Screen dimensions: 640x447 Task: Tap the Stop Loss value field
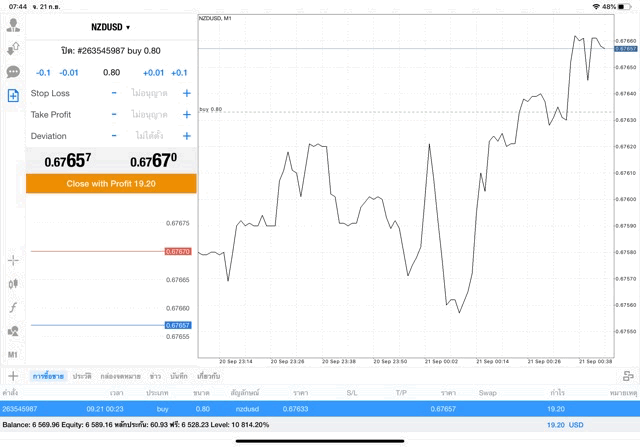click(x=149, y=93)
